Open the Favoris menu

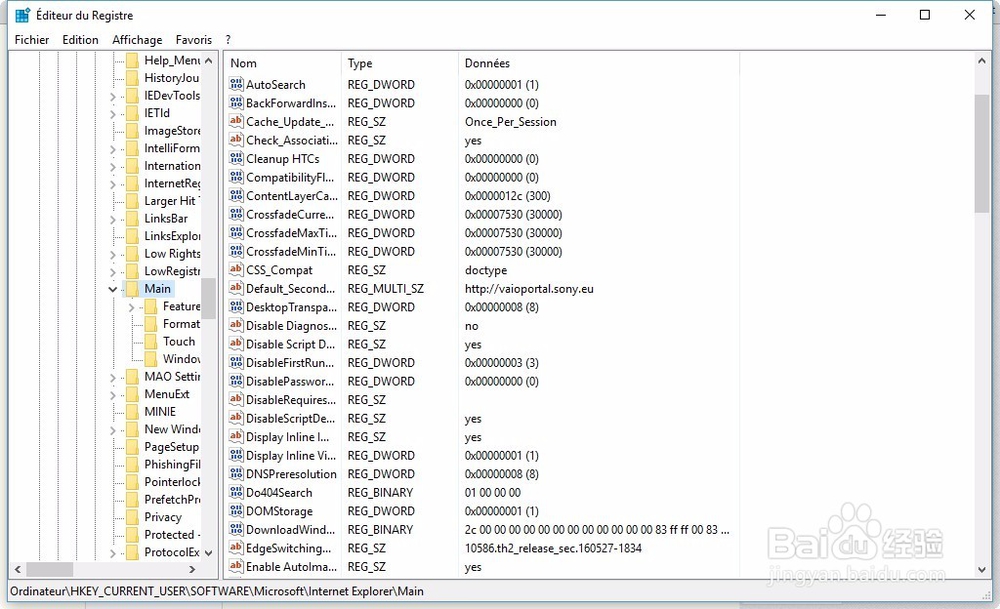[x=194, y=40]
